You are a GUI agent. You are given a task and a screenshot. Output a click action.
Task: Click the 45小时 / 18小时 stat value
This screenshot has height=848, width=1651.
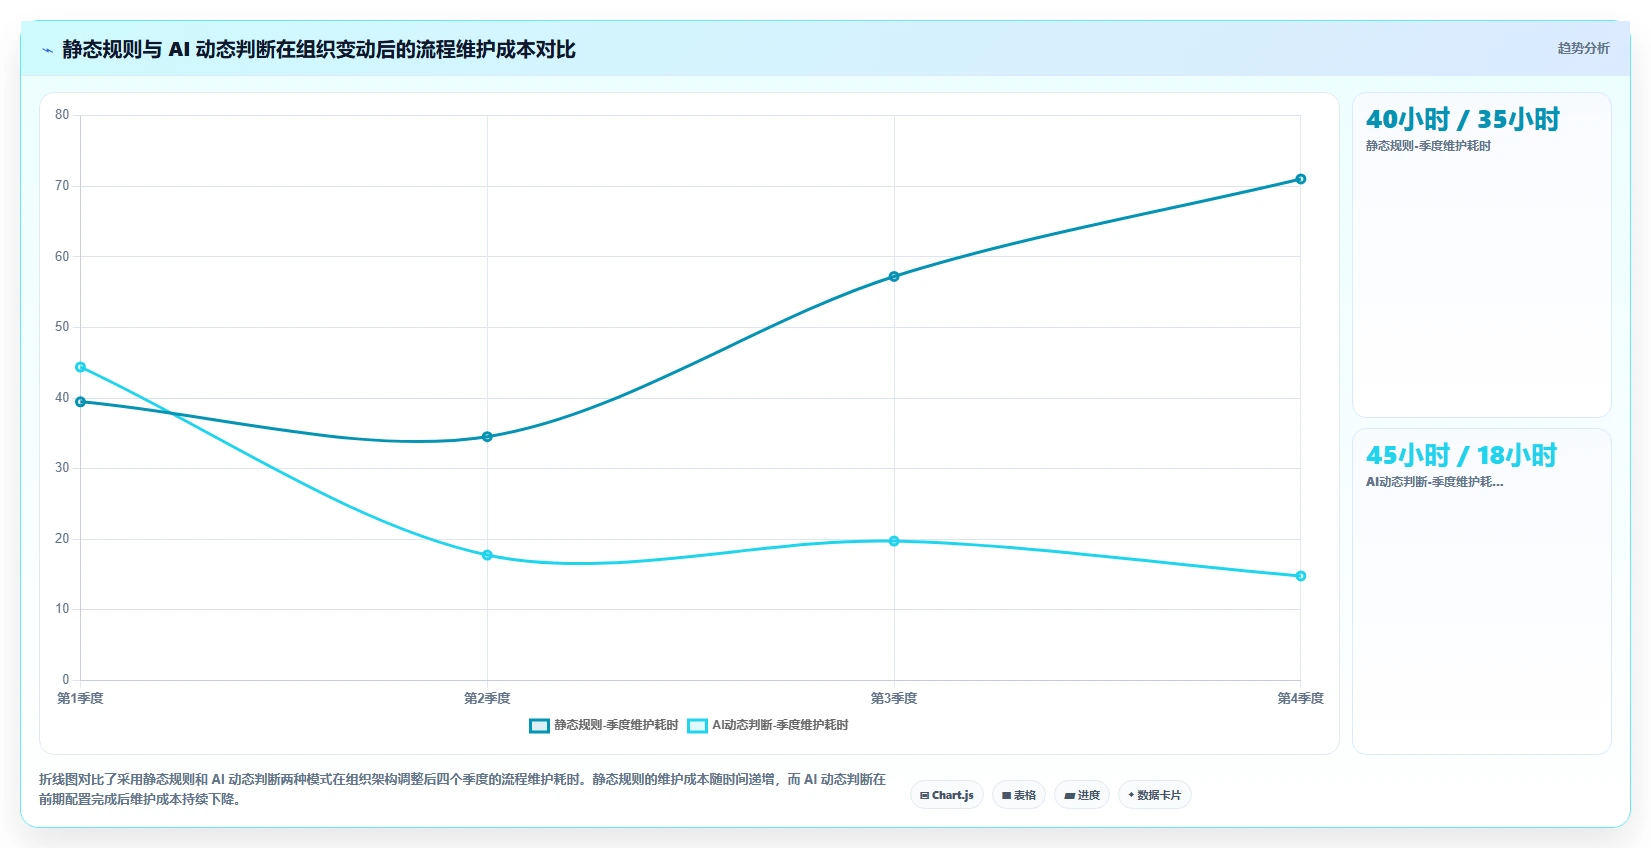pos(1462,456)
